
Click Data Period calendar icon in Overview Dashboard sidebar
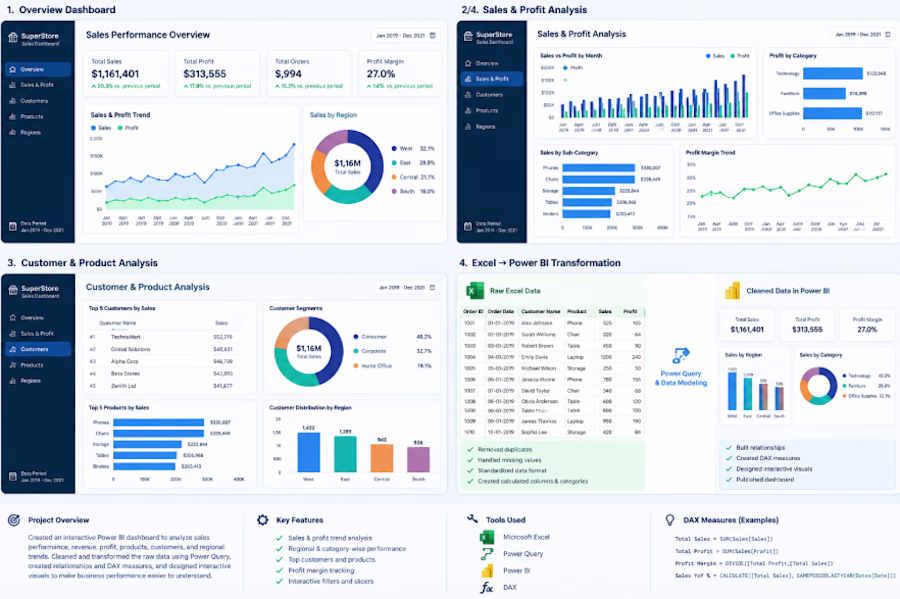13,226
